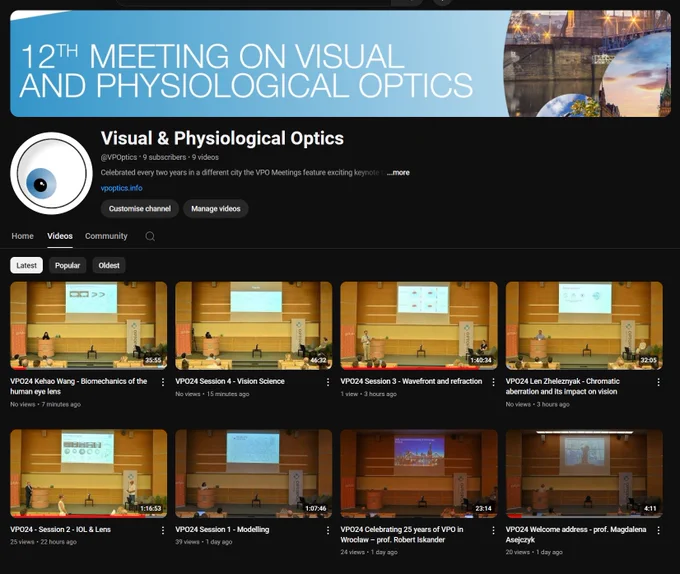Open options menu for Session 4 Vision Science
Screen dimensions: 680x574
[328, 382]
